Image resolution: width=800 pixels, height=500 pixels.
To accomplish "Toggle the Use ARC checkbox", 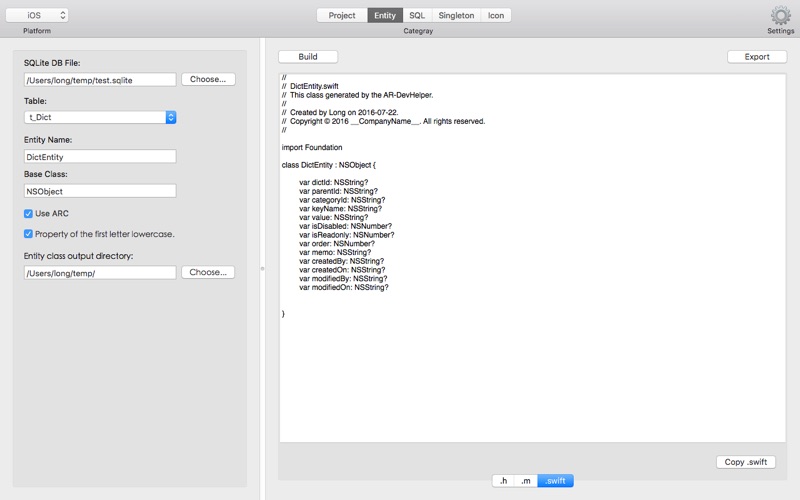I will point(29,213).
